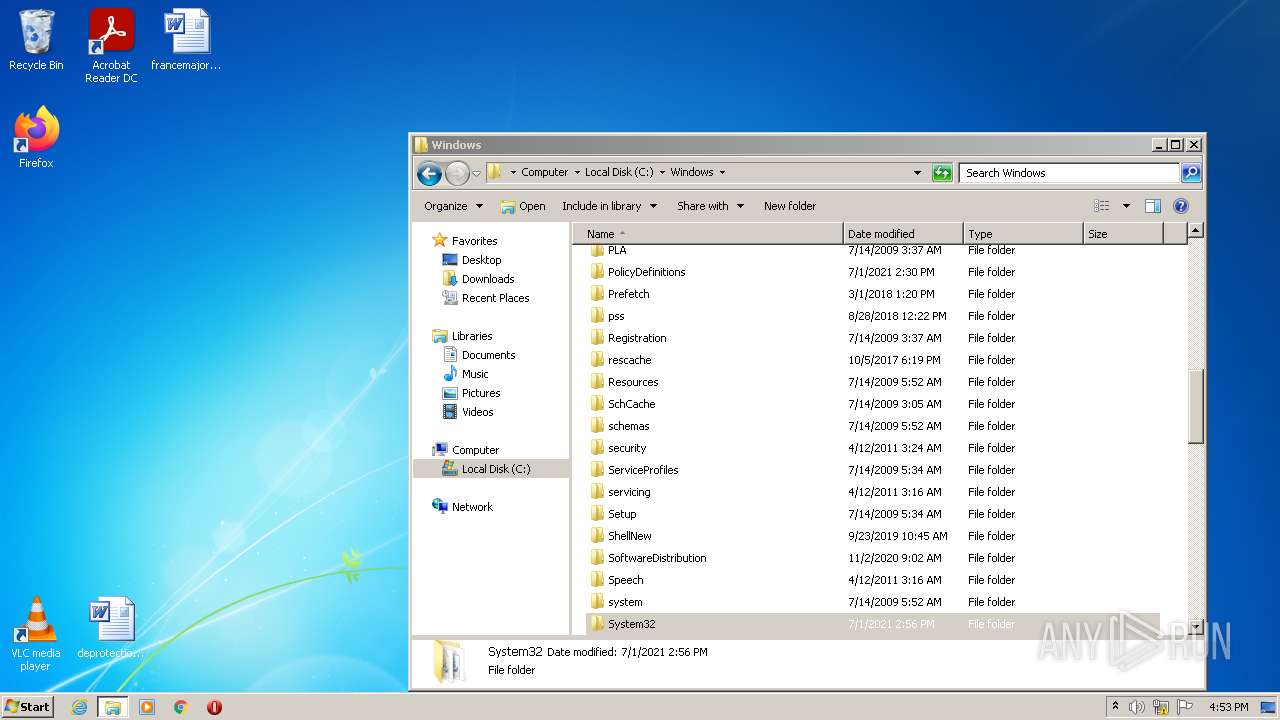This screenshot has width=1280, height=720.
Task: Open Firefox desktop shortcut
Action: (x=36, y=138)
